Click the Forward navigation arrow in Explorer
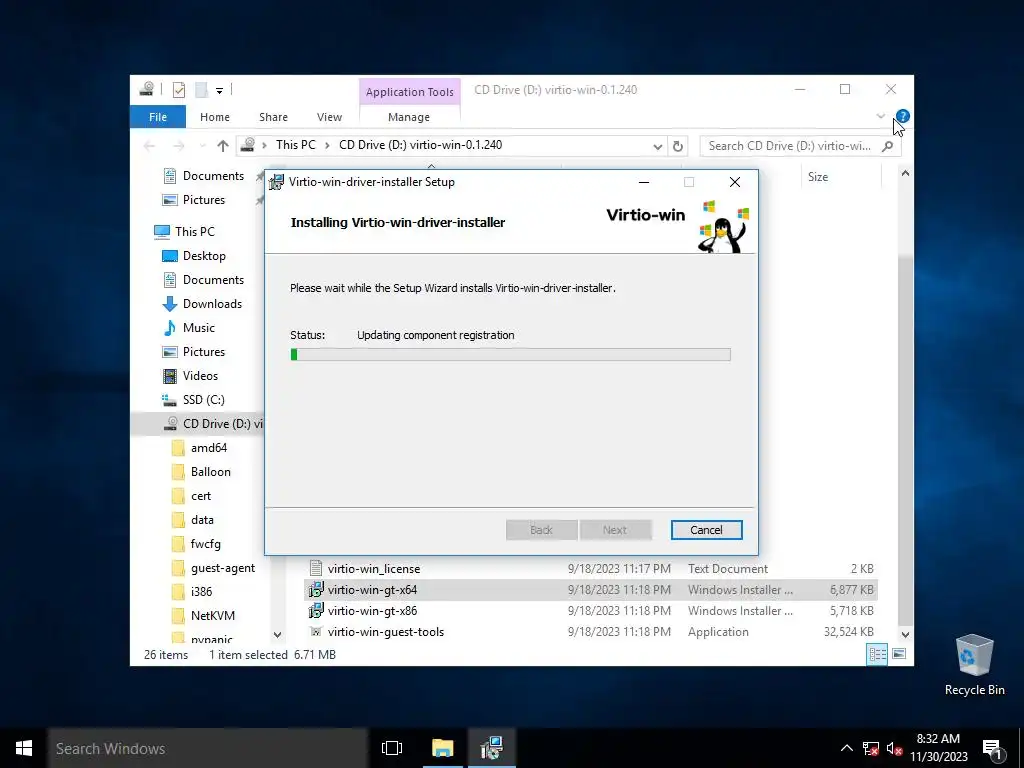The width and height of the screenshot is (1024, 768). (x=179, y=146)
